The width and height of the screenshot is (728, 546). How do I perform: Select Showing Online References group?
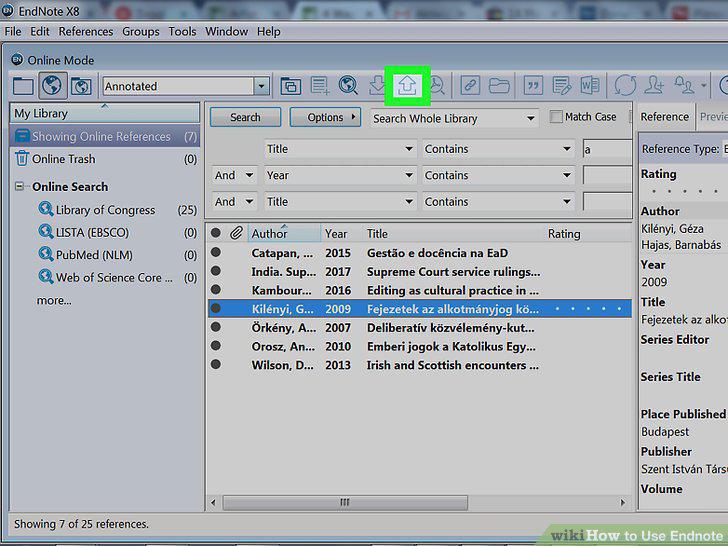[x=105, y=136]
